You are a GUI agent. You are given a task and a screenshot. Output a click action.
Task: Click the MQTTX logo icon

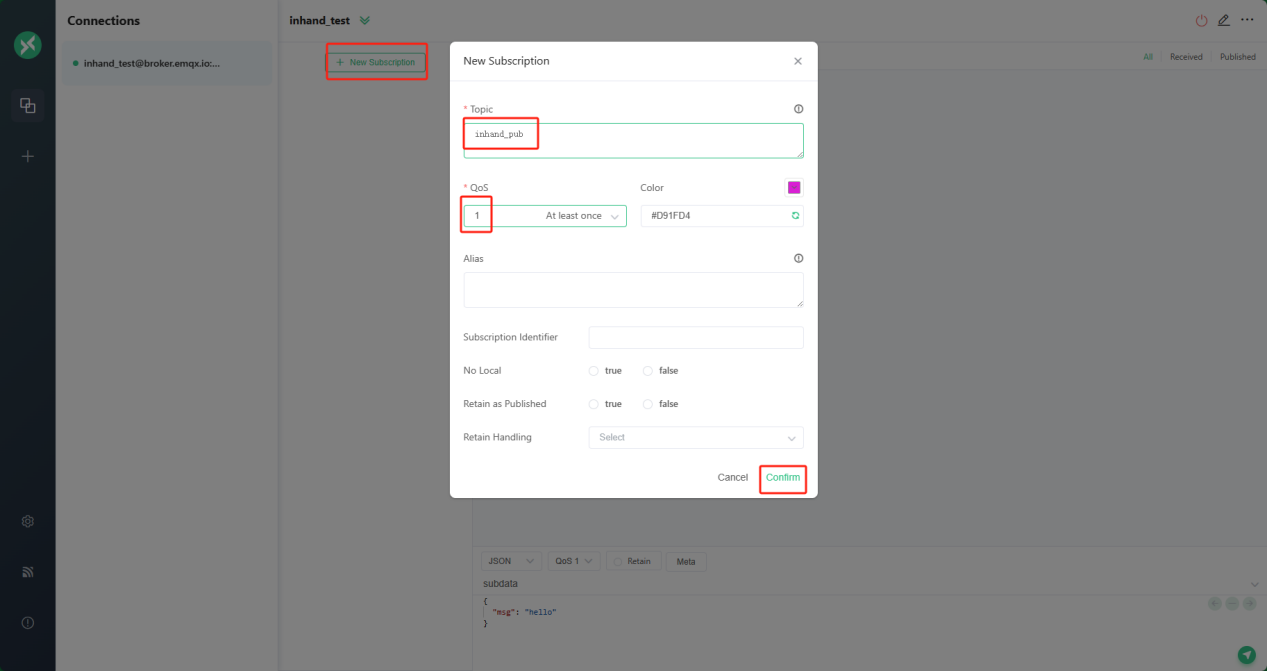click(x=28, y=45)
